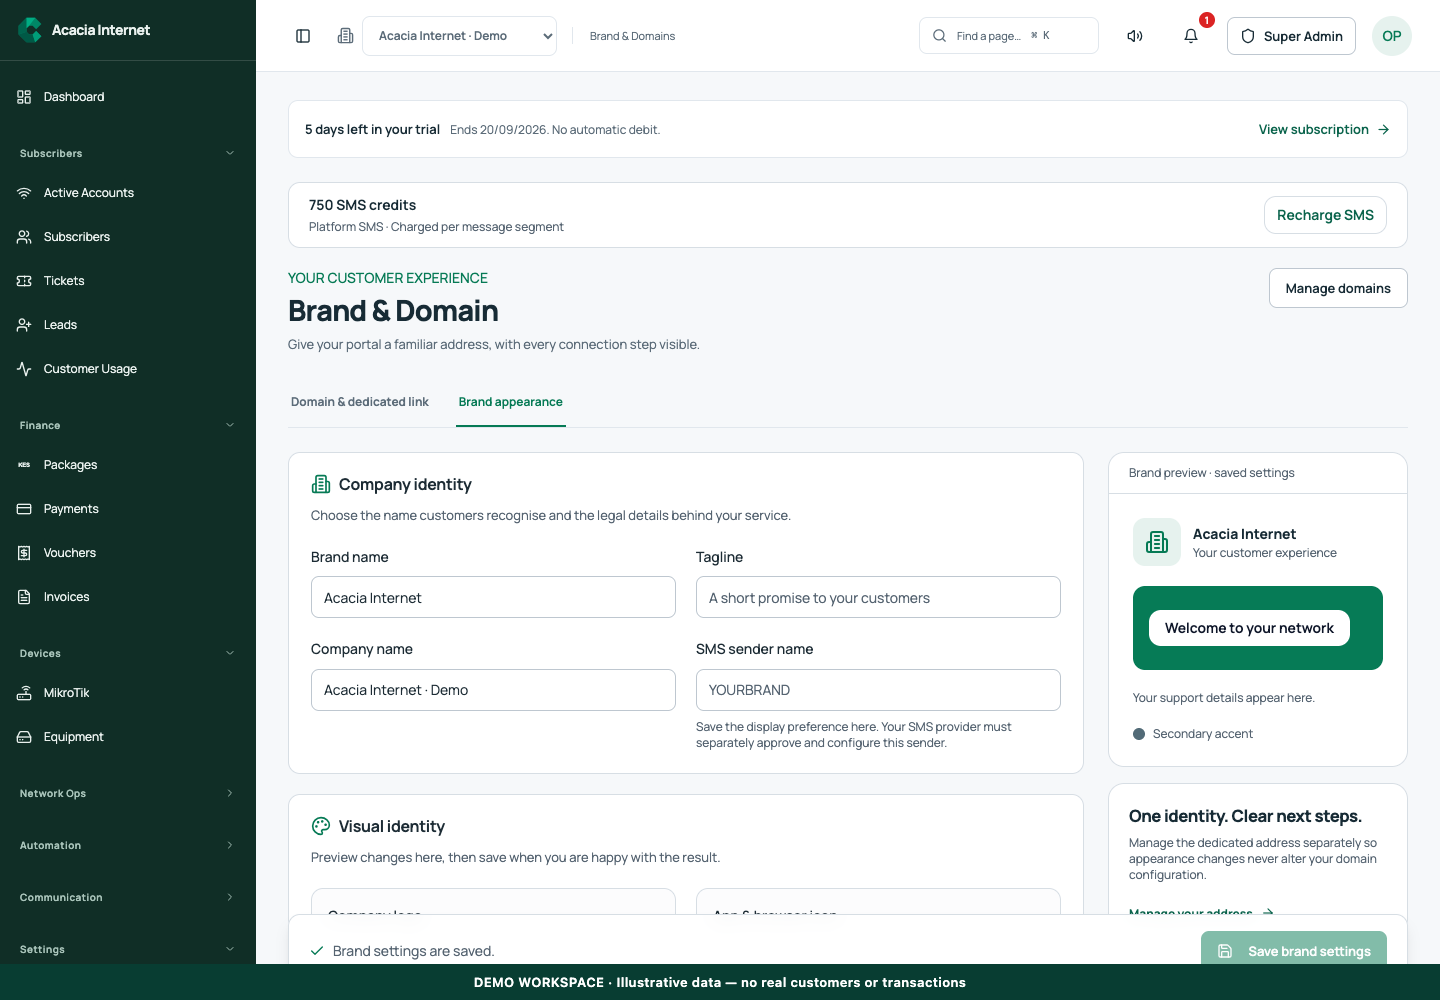Open MikroTik devices page
This screenshot has height=1000, width=1440.
[x=128, y=693]
